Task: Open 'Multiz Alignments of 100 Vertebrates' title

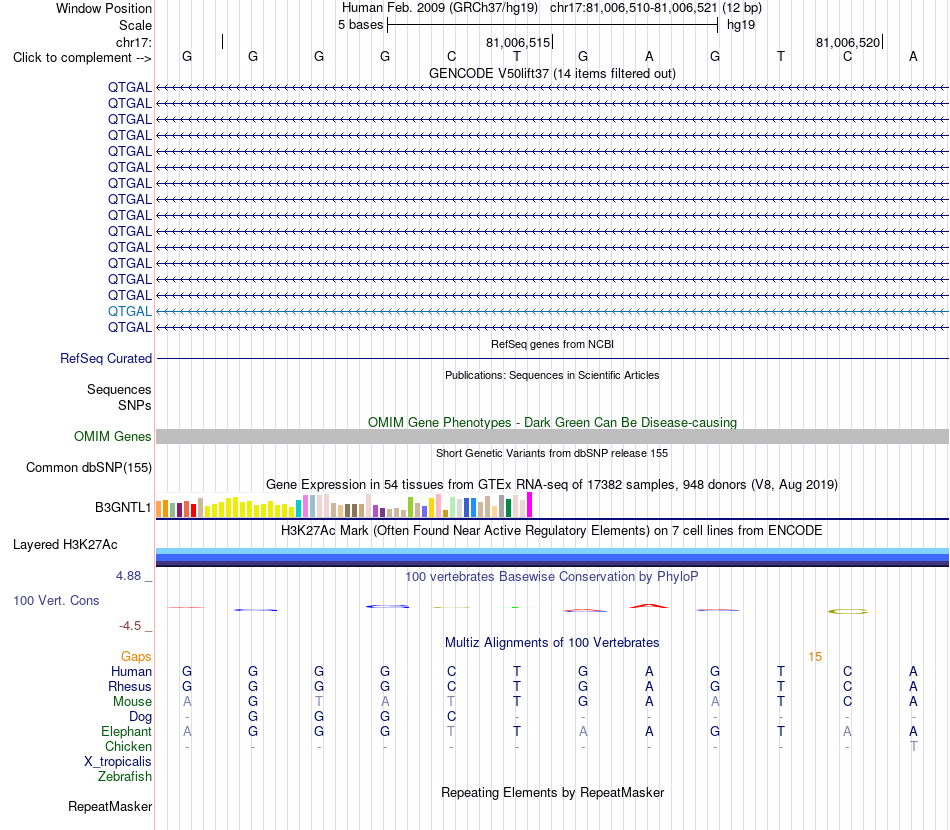Action: click(x=552, y=643)
